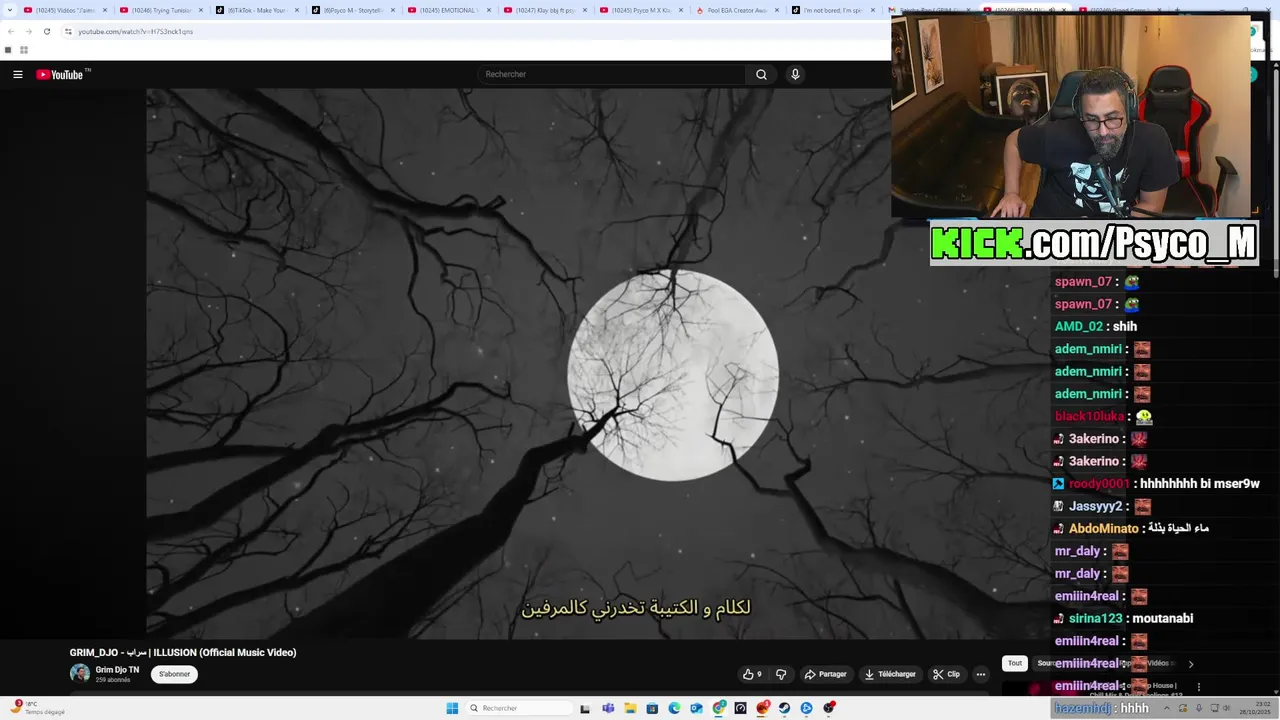Open Chrome from the taskbar
Screen dimensions: 1280x720
pyautogui.click(x=719, y=708)
